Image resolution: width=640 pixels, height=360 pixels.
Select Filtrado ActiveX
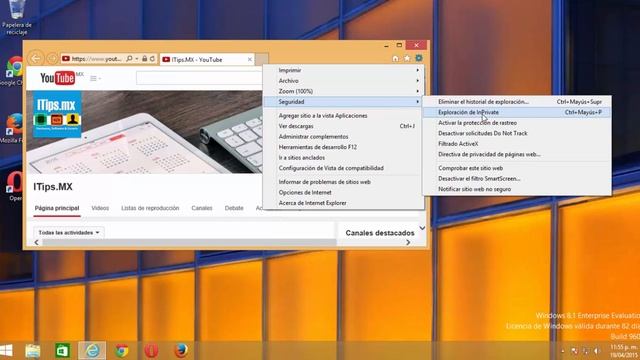click(x=517, y=144)
